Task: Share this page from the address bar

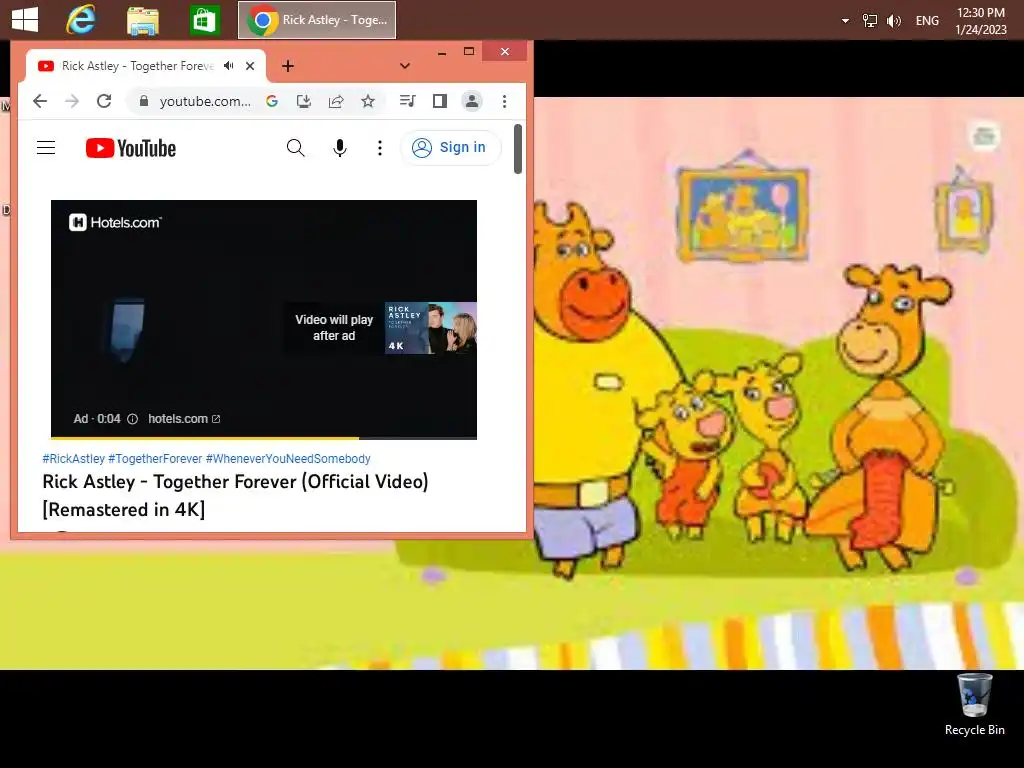Action: (336, 101)
